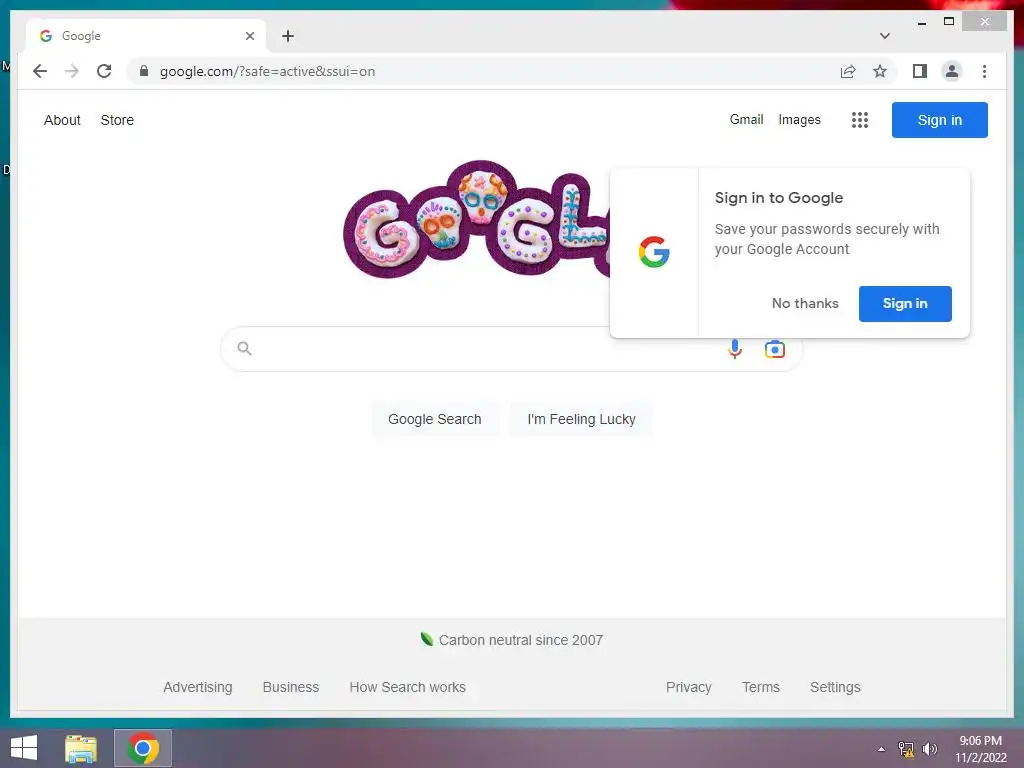
Task: Open the volume speaker tray icon
Action: (x=929, y=749)
